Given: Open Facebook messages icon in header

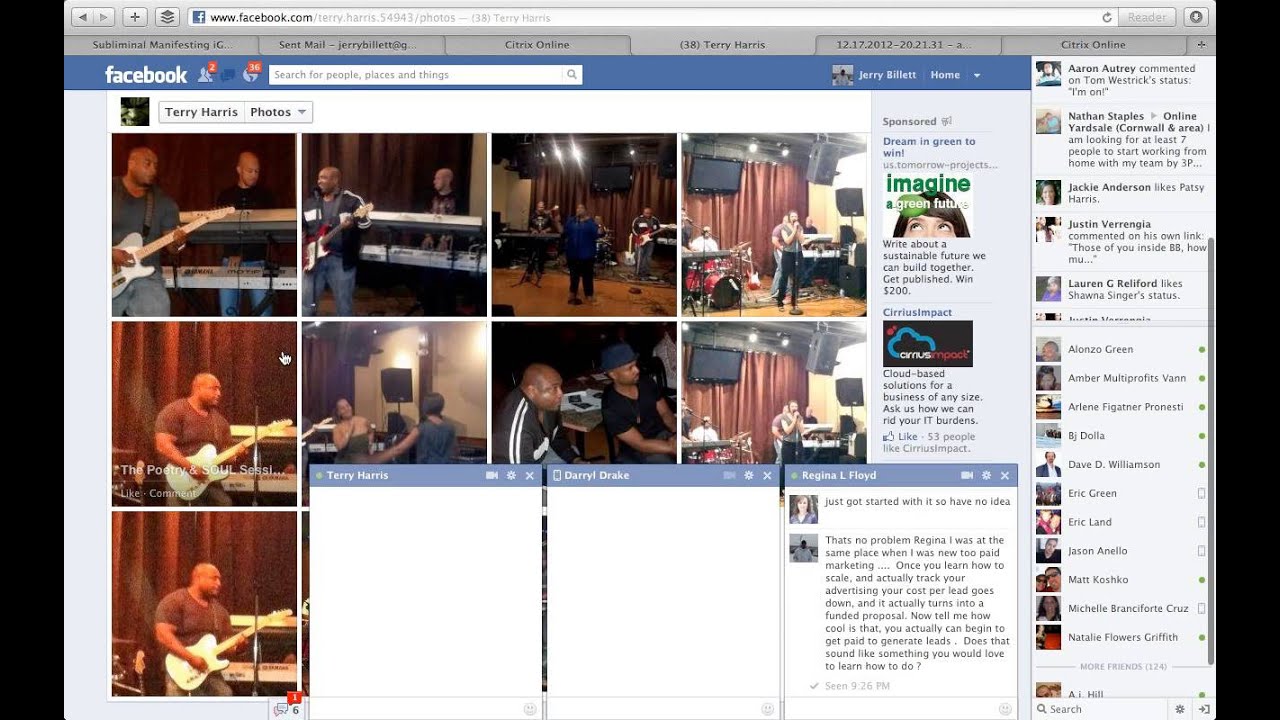Looking at the screenshot, I should [x=228, y=75].
